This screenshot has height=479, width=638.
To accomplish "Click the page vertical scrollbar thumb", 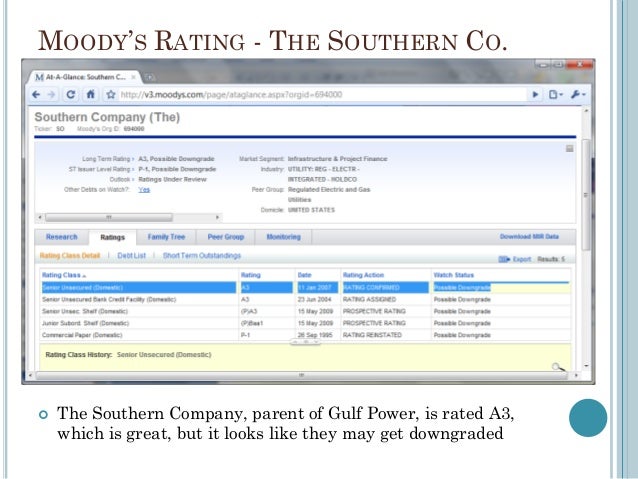I will [586, 195].
